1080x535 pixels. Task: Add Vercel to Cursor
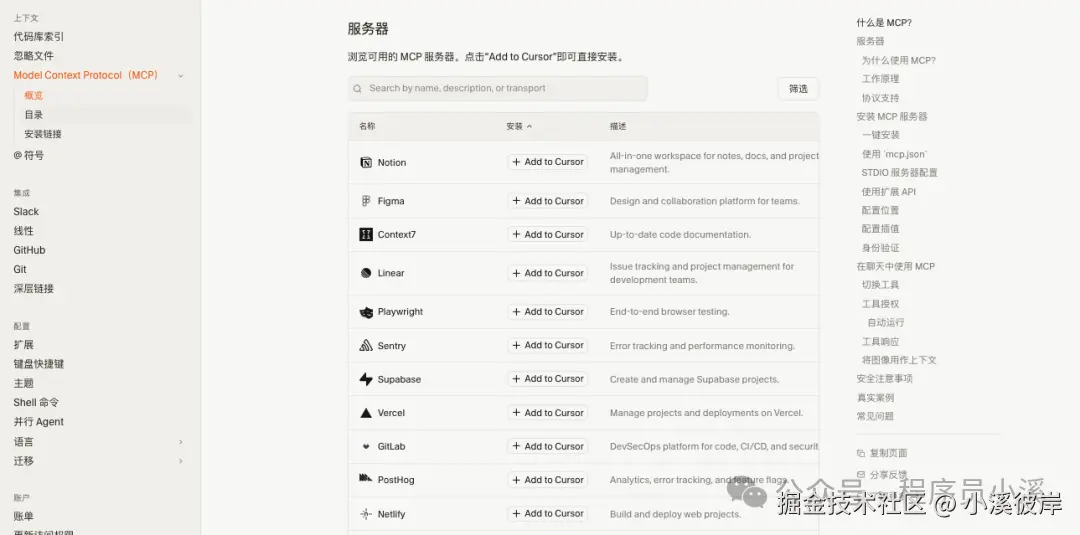coord(548,413)
